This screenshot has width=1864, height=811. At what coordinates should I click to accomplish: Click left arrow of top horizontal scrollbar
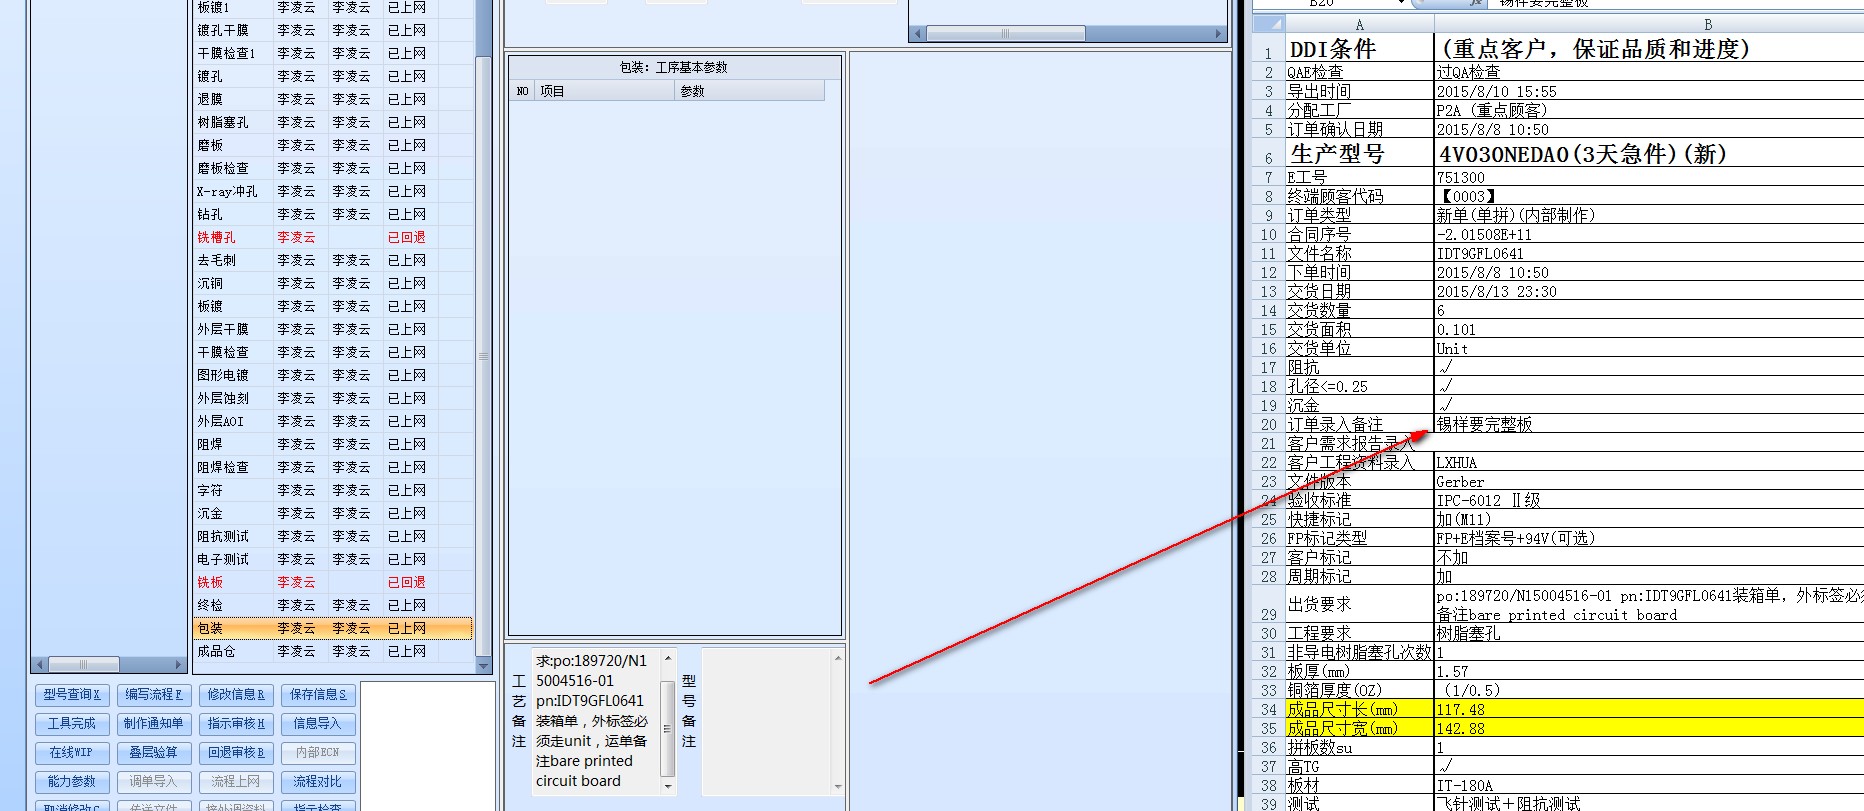919,34
